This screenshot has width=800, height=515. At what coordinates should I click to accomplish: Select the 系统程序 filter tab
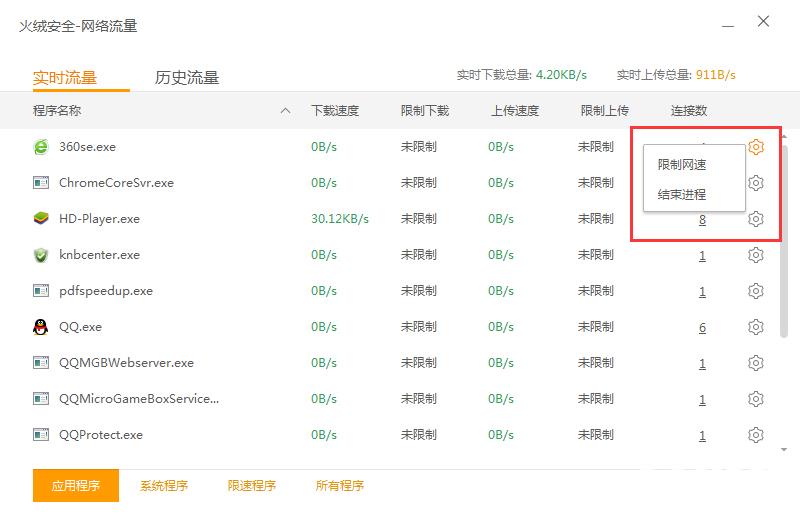tap(164, 485)
